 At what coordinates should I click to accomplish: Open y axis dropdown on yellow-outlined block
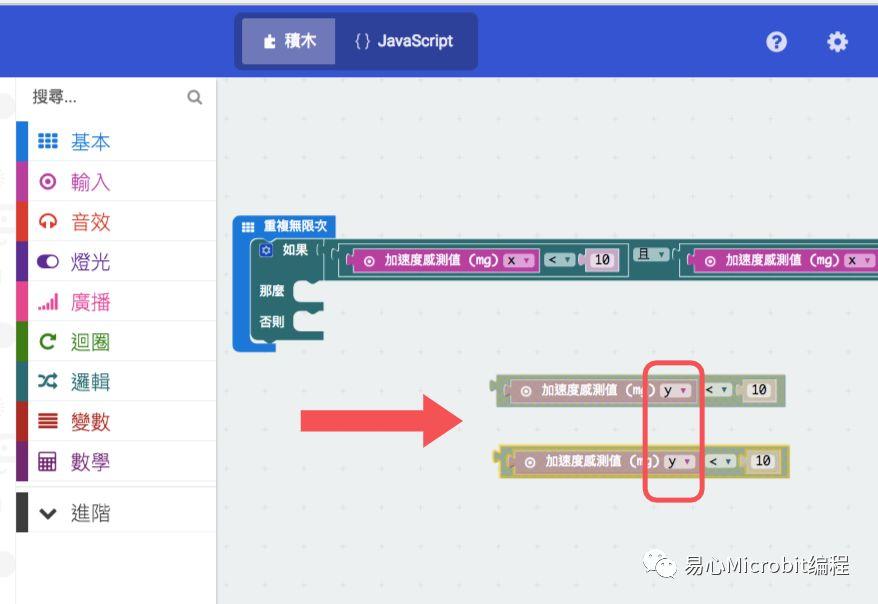click(x=680, y=461)
